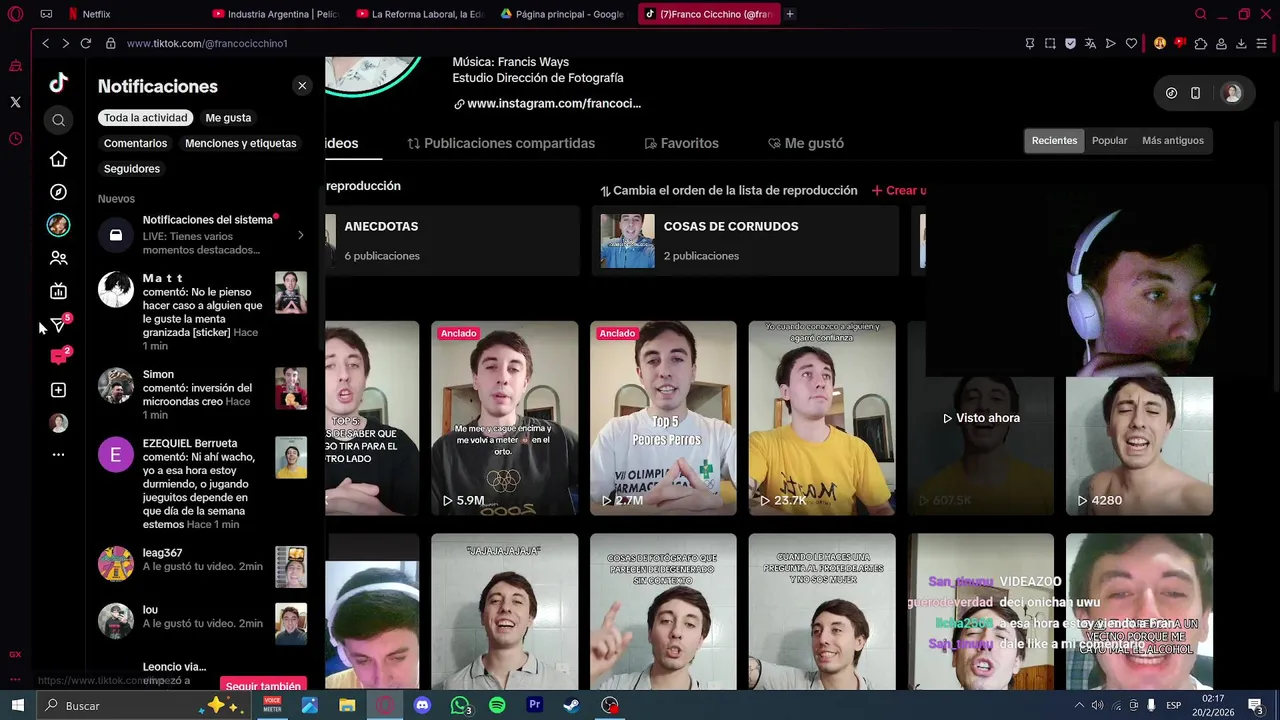Viewport: 1280px width, 720px height.
Task: Open the More three-dots menu in sidebar
Action: coord(58,455)
